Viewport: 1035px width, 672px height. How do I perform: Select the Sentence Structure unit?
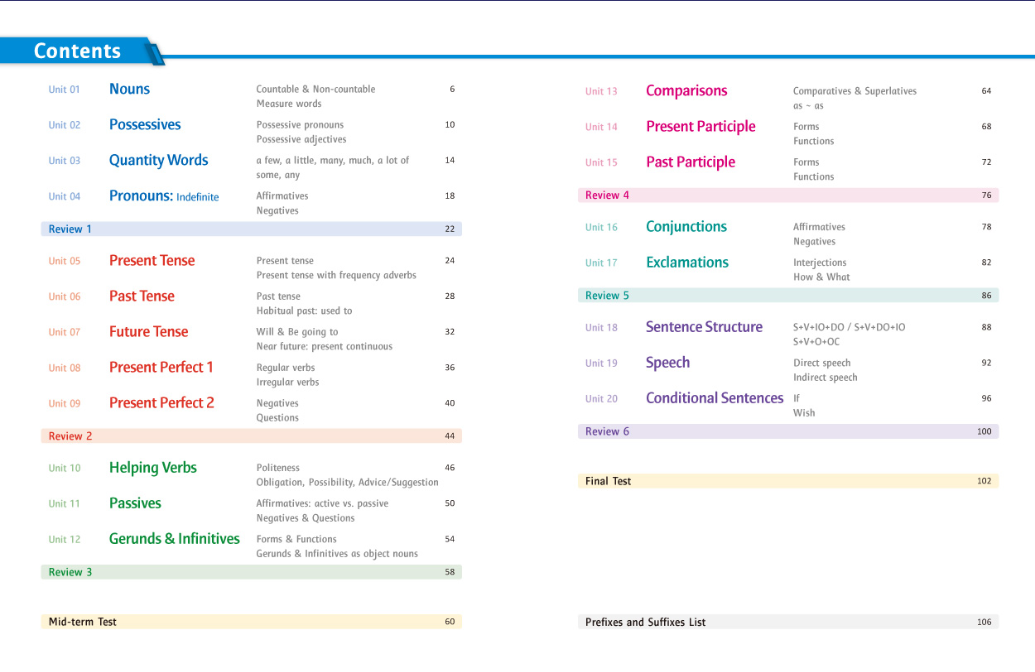click(x=704, y=327)
